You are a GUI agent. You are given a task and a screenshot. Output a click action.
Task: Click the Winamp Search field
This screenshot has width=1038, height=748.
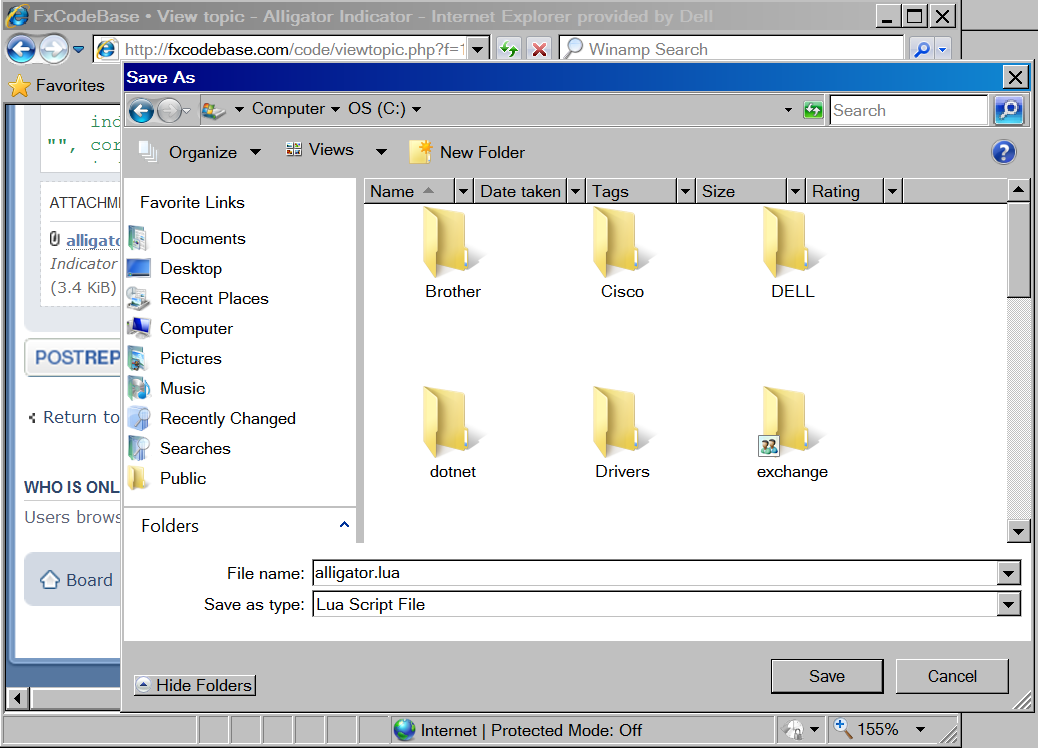tap(732, 50)
